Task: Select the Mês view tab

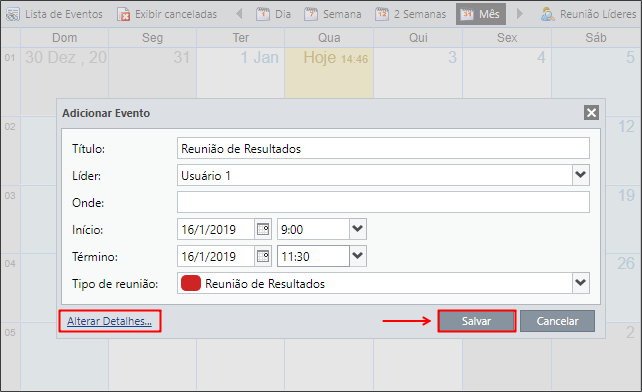Action: tap(481, 14)
